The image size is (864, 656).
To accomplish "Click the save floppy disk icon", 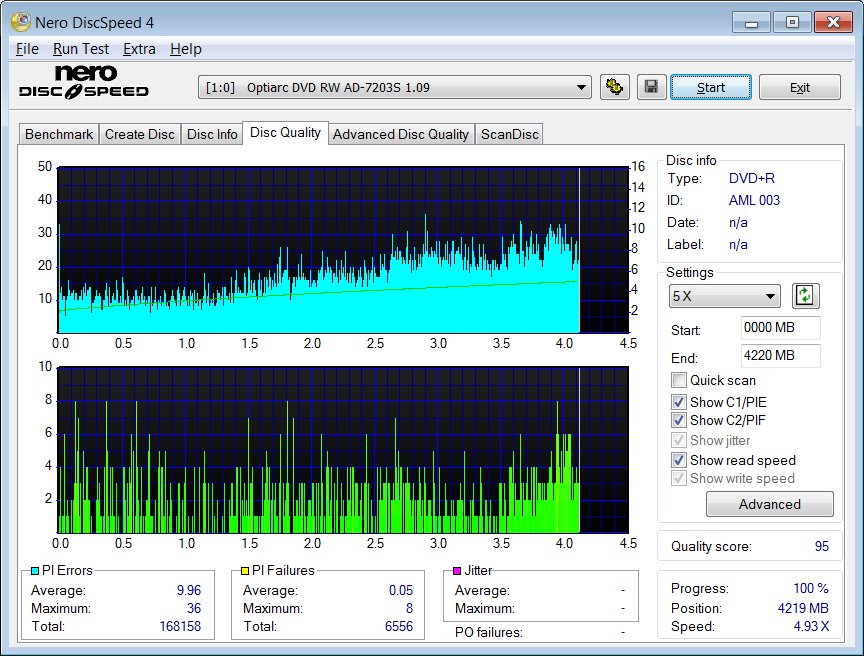I will coord(651,87).
